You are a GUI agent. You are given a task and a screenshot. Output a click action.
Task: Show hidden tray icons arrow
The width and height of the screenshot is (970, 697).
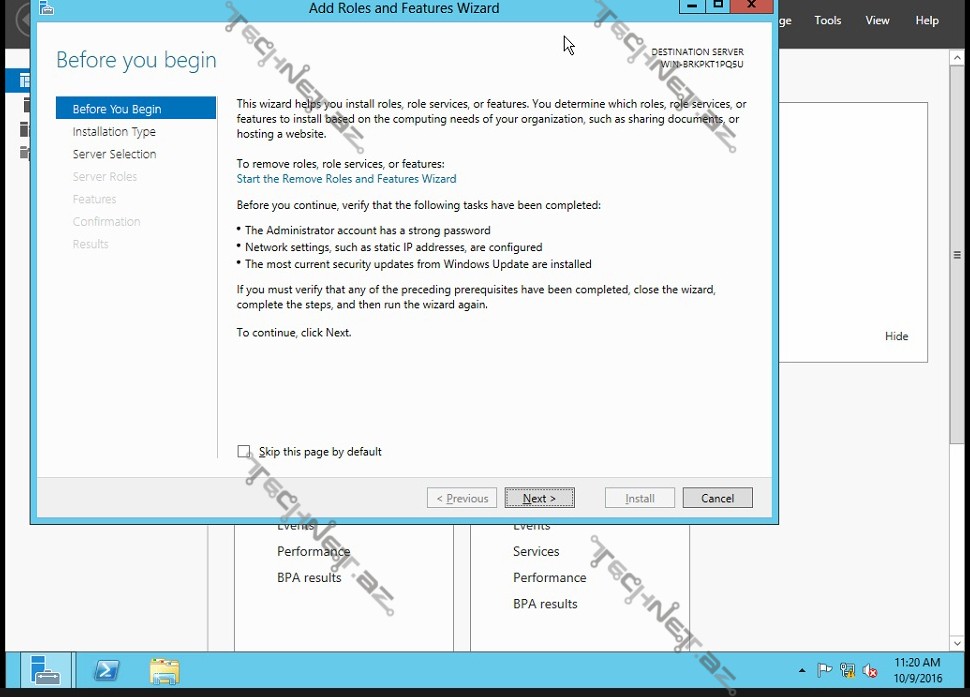(x=802, y=670)
